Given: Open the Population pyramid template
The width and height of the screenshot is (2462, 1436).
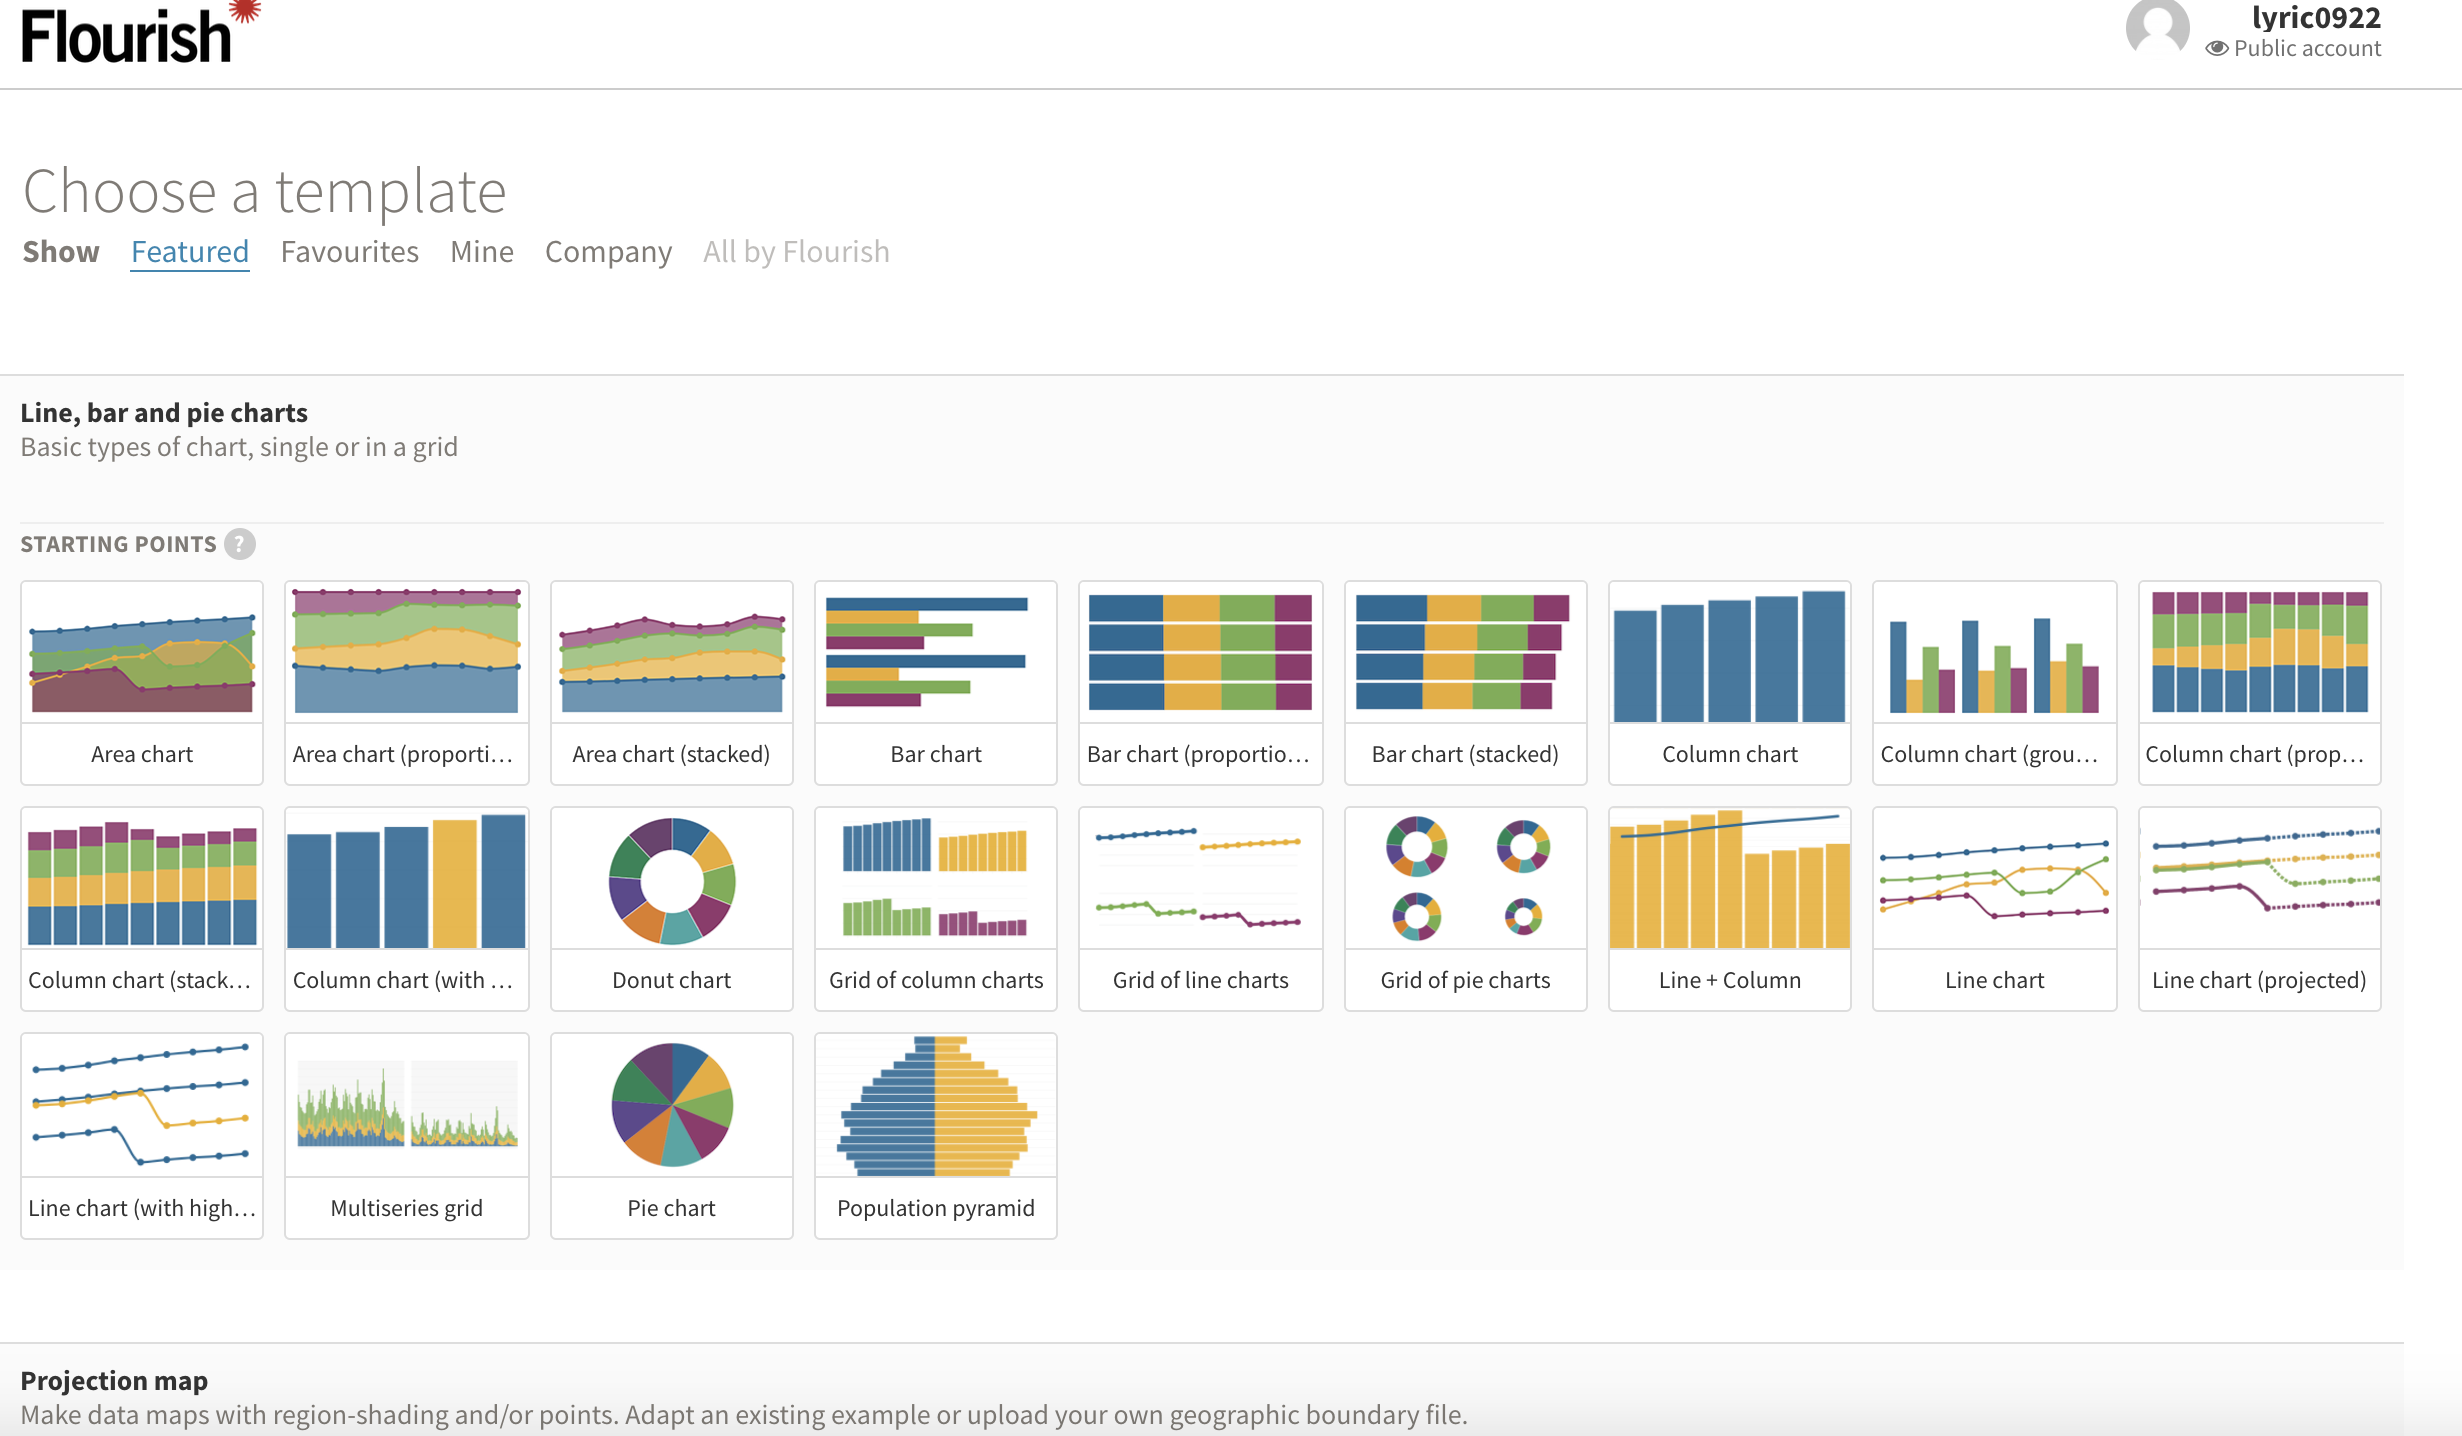Looking at the screenshot, I should [936, 1136].
